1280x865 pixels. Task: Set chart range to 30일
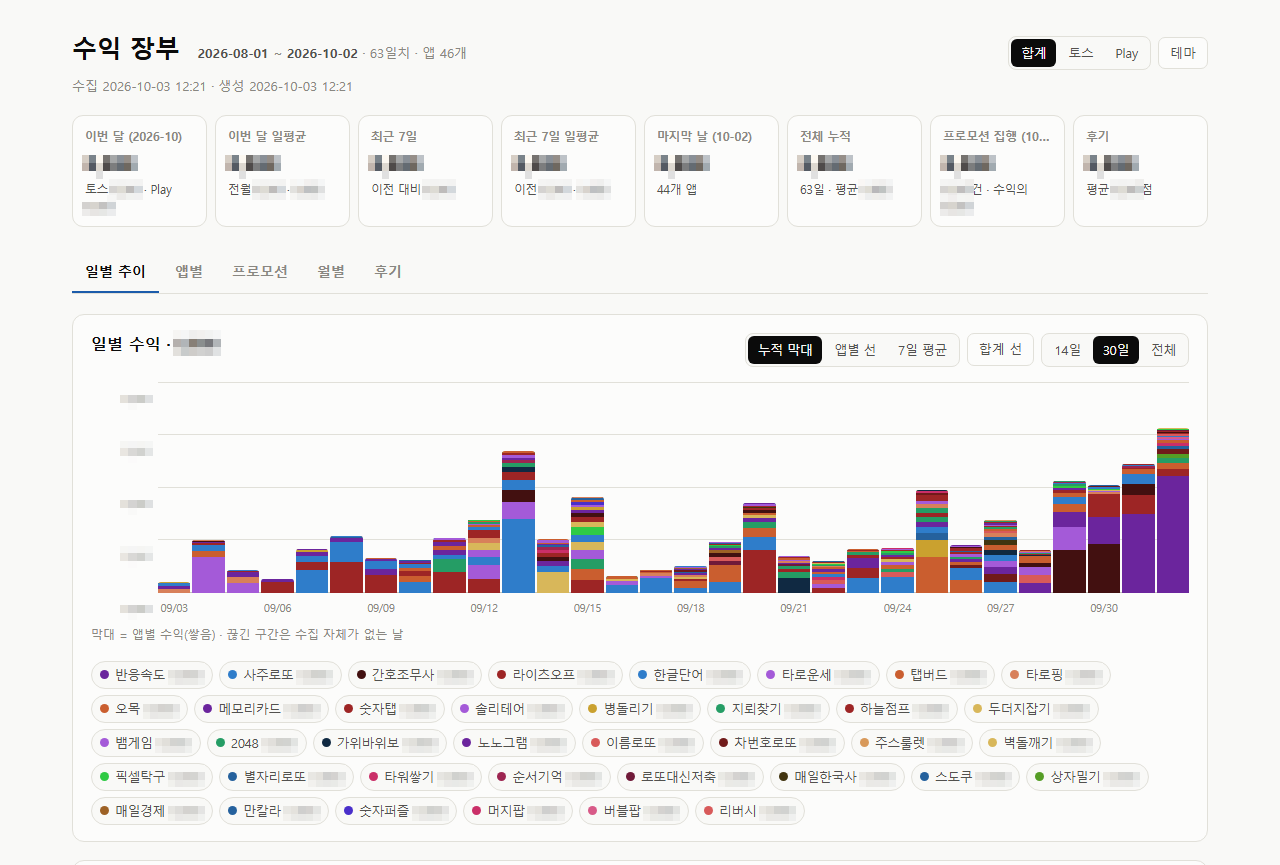coord(1116,350)
